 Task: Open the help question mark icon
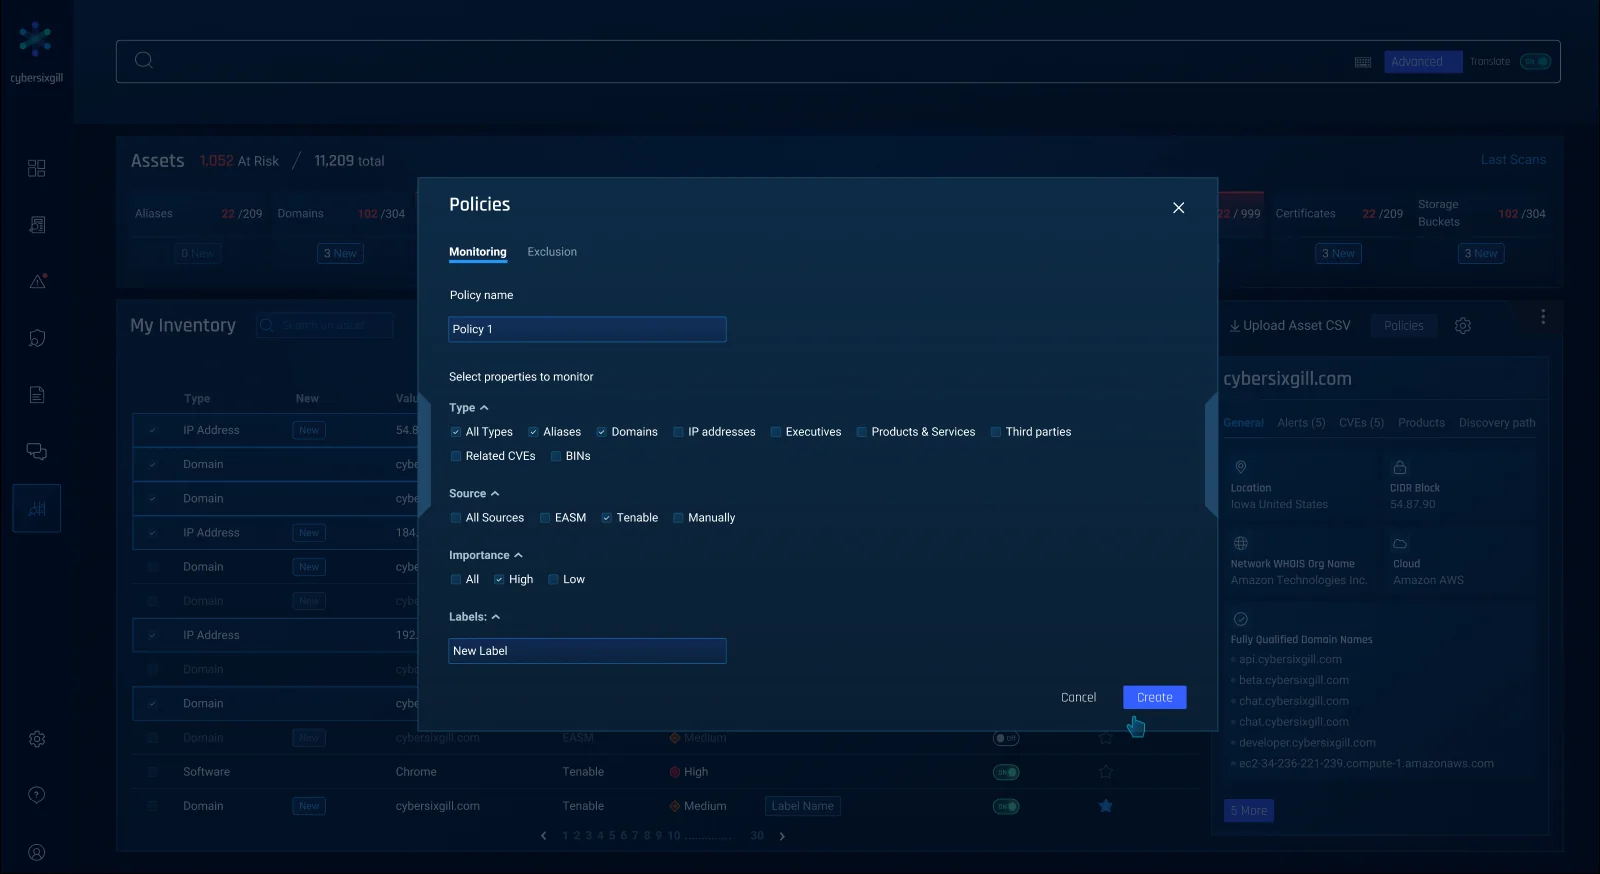tap(37, 795)
